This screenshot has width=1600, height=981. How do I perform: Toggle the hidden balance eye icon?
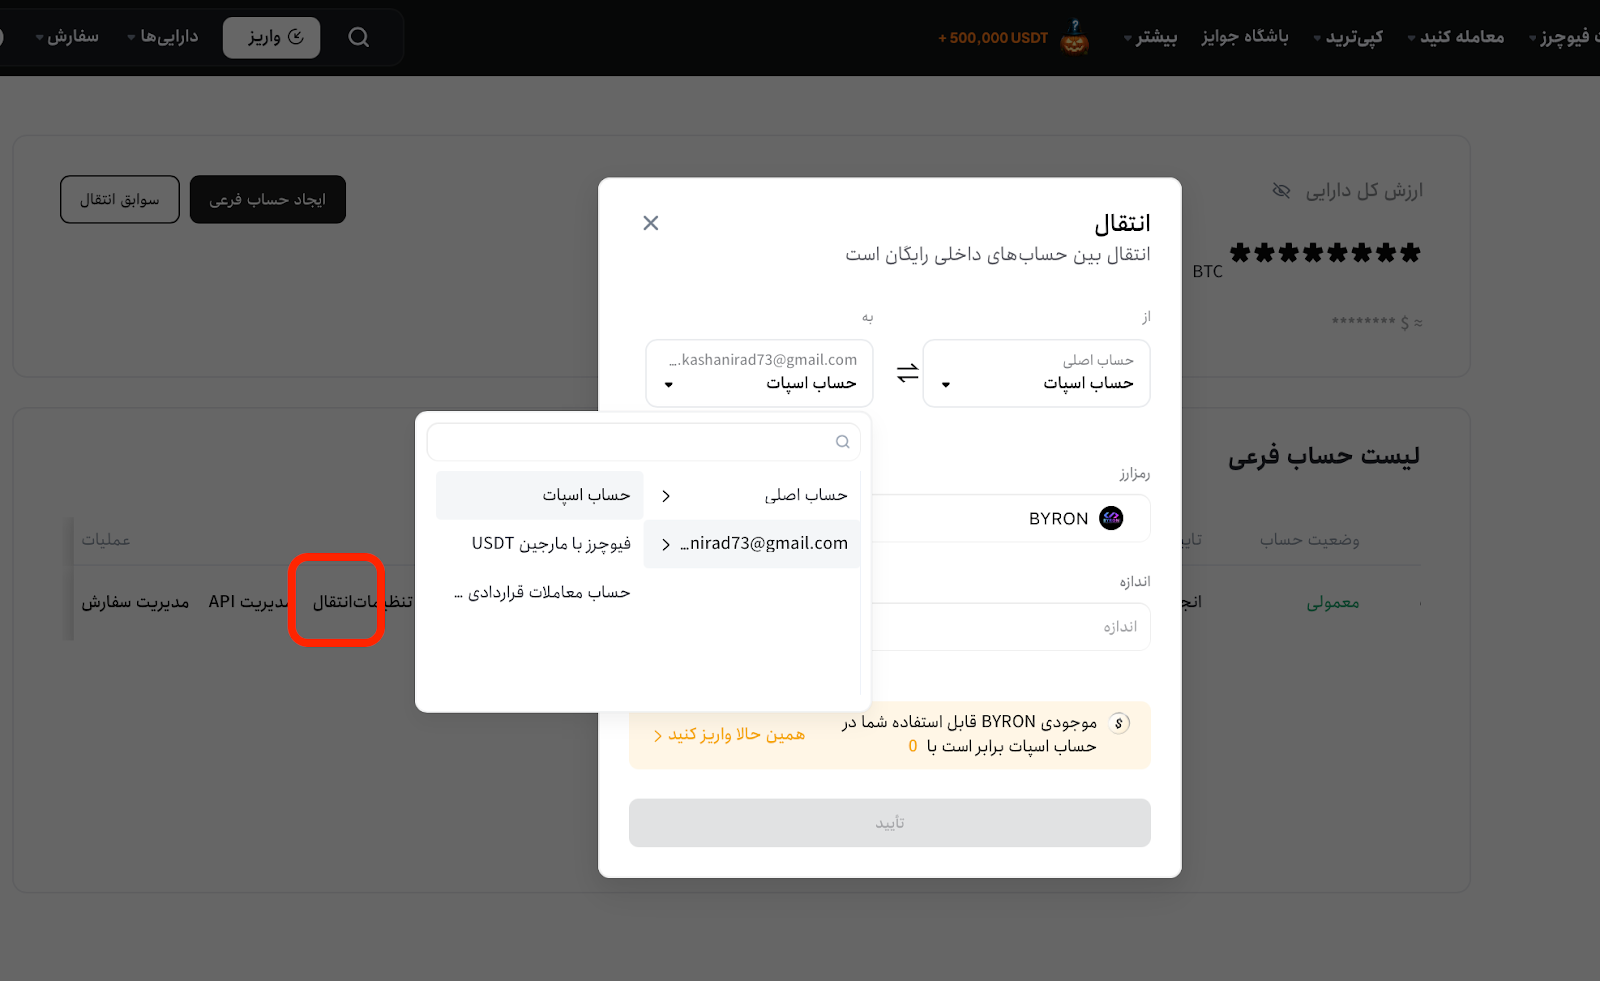click(1281, 190)
